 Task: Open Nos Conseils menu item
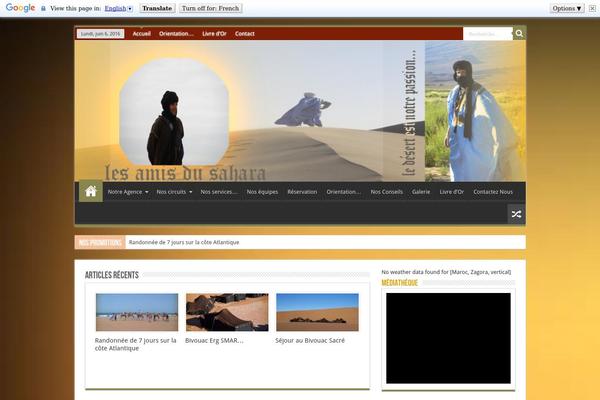[386, 192]
